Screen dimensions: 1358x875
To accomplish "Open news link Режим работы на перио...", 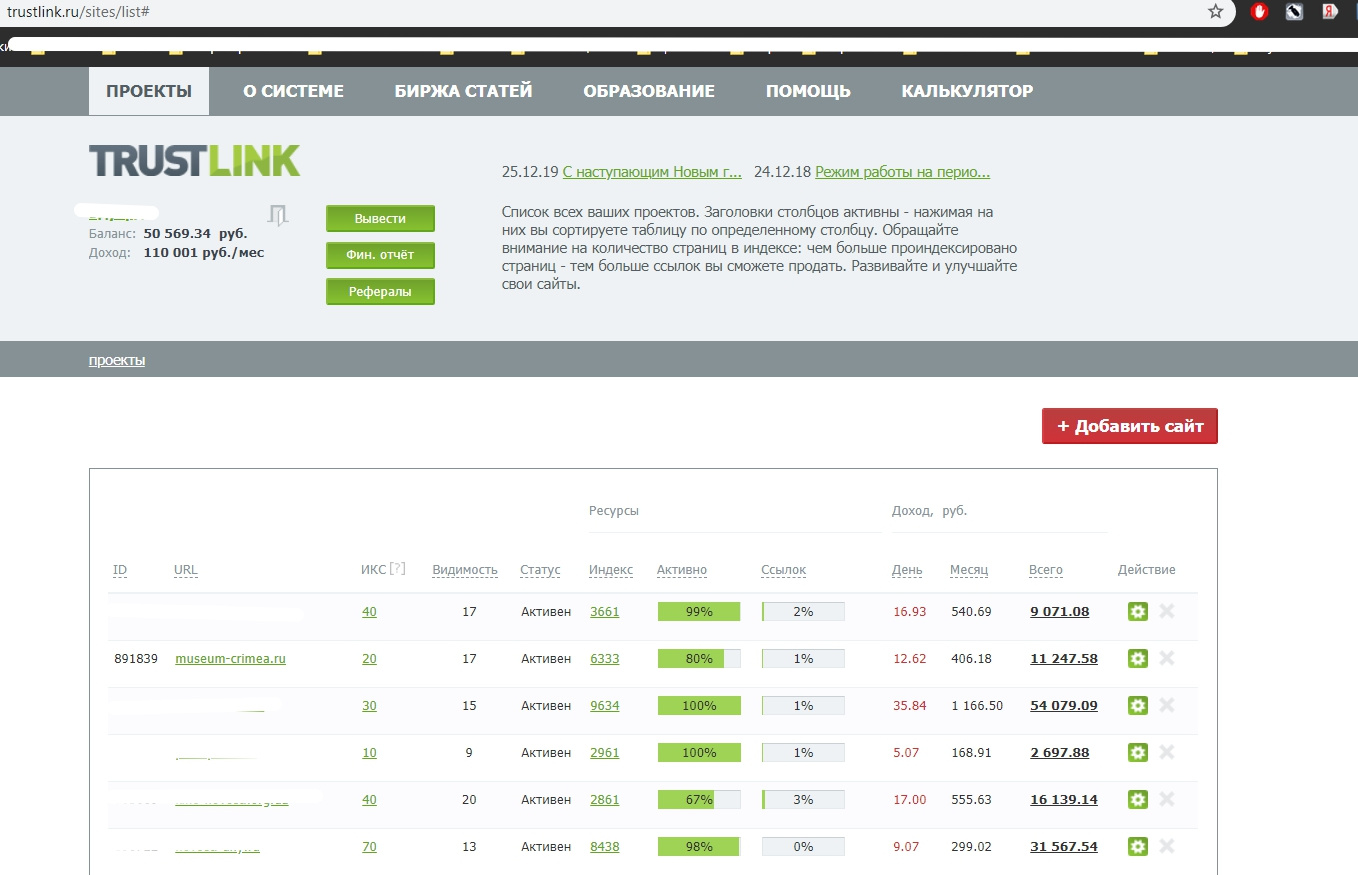I will (x=902, y=172).
